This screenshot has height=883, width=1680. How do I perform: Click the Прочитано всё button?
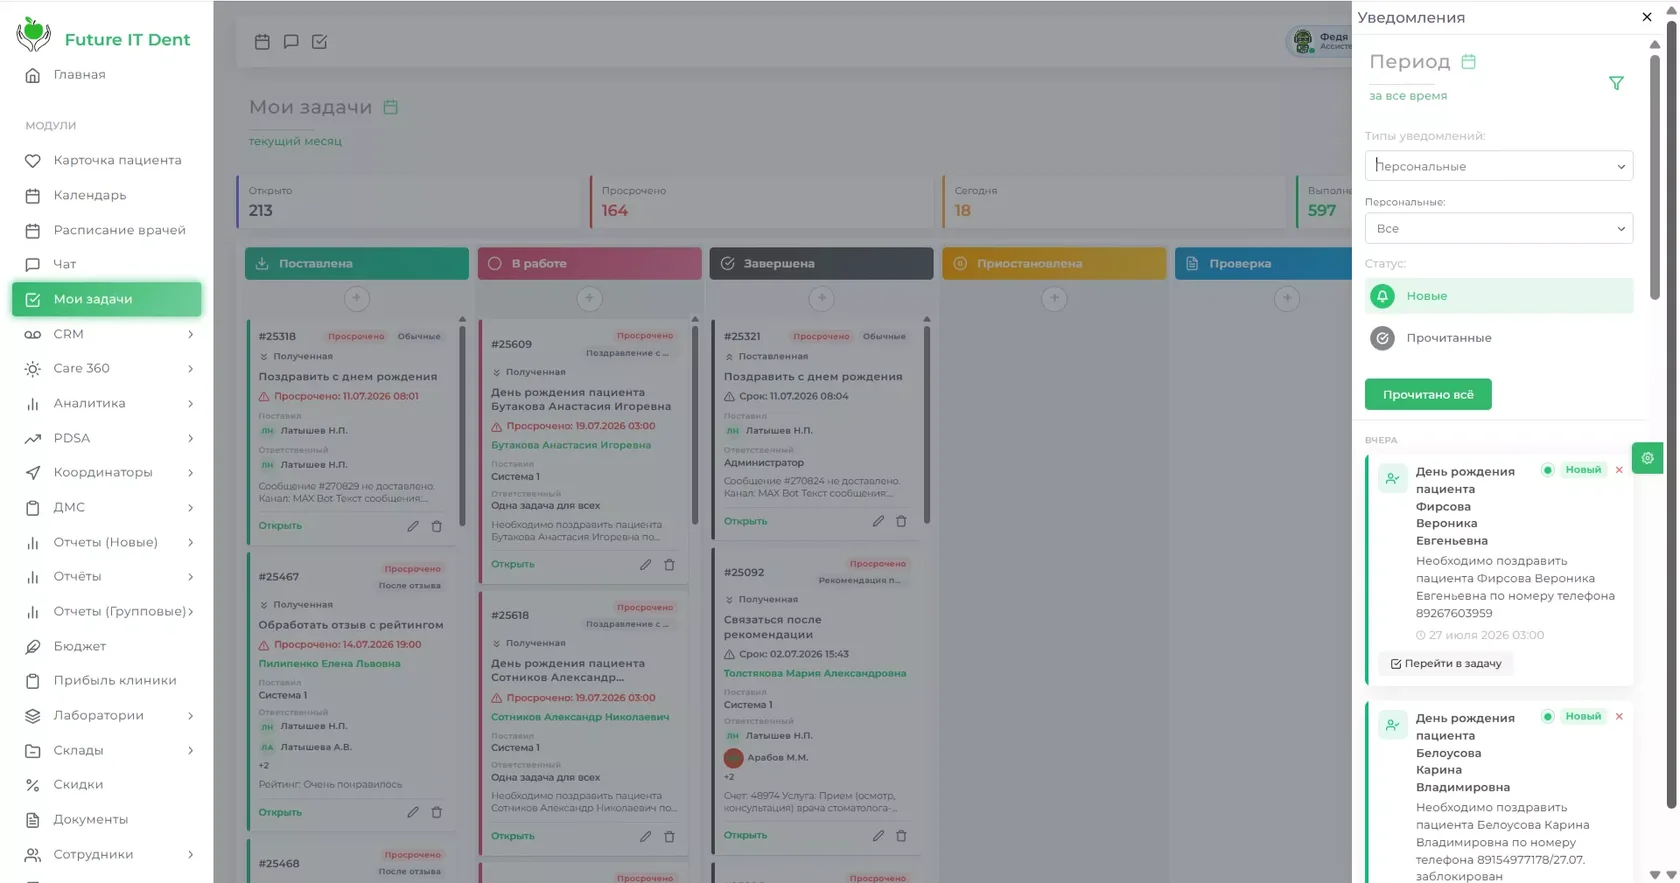point(1427,394)
